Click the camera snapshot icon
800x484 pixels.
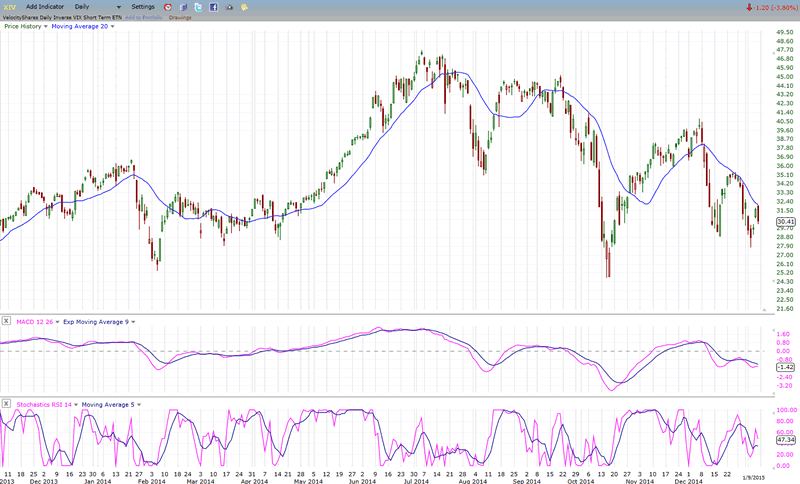coord(229,6)
